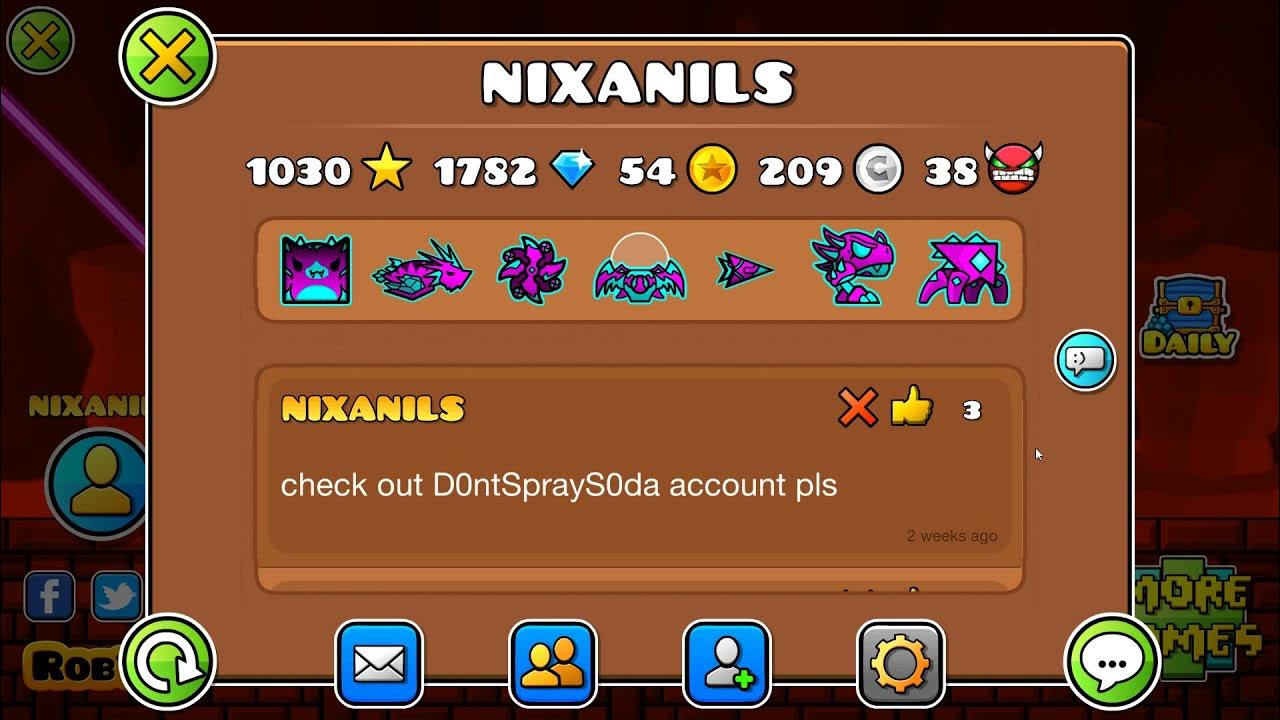Image resolution: width=1280 pixels, height=720 pixels.
Task: Open comment history with the small blue chat icon
Action: (1085, 360)
